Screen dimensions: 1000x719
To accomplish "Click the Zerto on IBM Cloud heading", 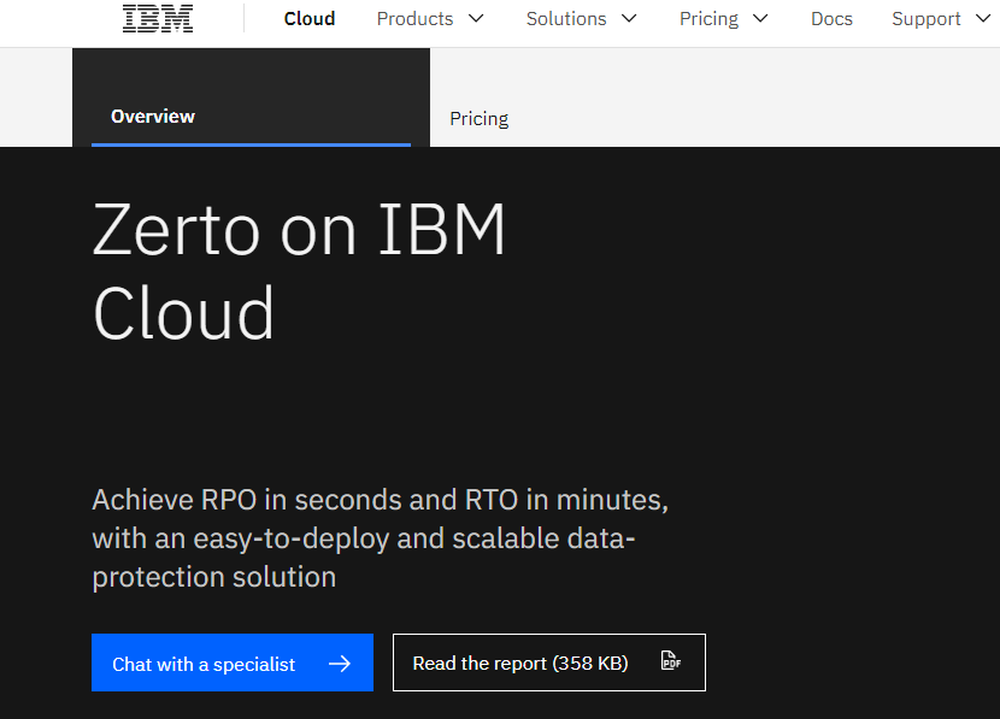I will click(299, 271).
